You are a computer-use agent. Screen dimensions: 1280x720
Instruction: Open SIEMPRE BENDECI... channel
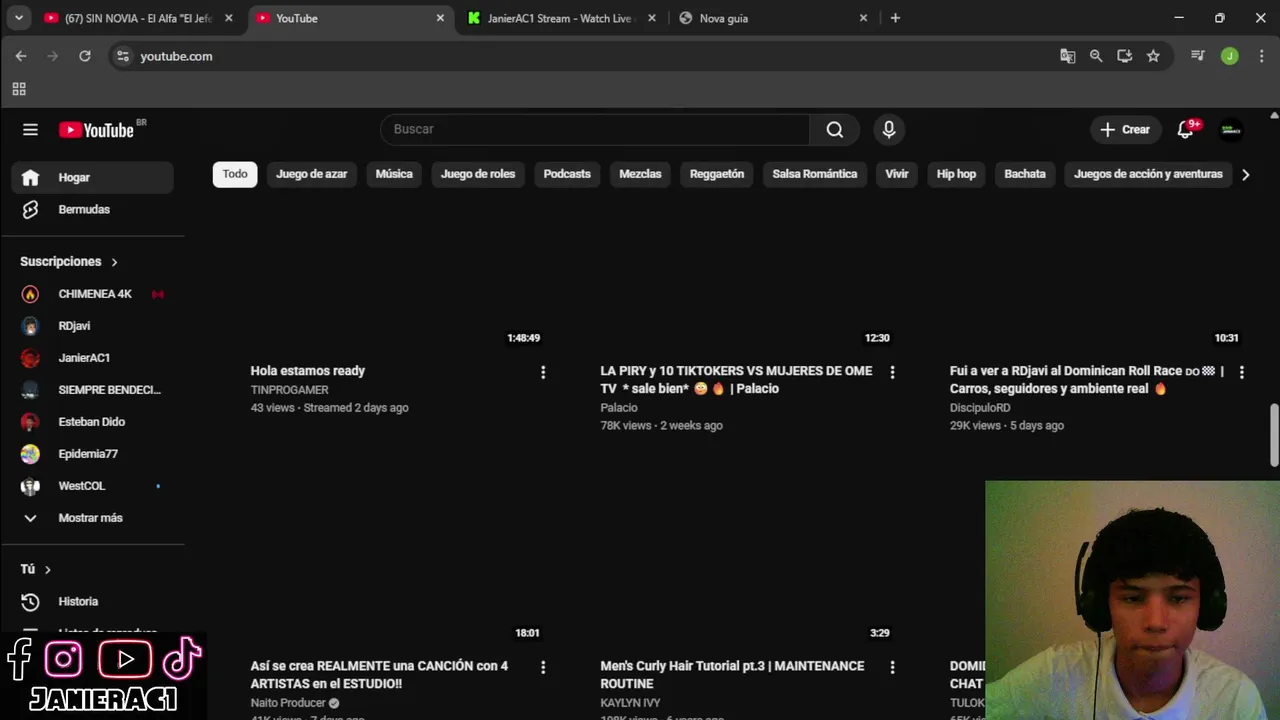[x=92, y=390]
